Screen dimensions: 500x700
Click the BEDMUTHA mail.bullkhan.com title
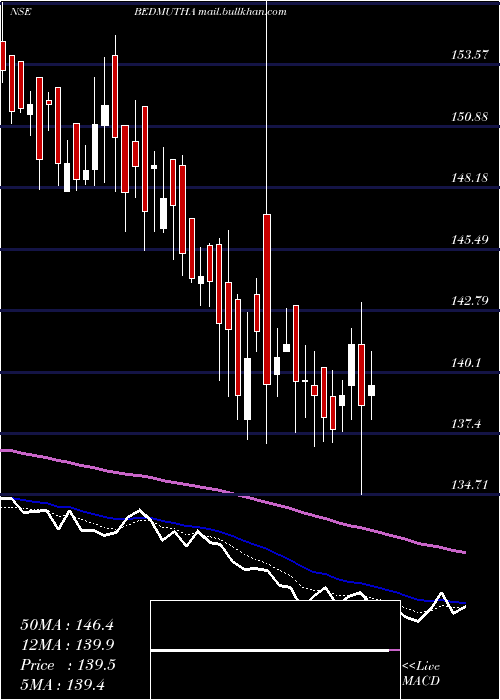210,12
